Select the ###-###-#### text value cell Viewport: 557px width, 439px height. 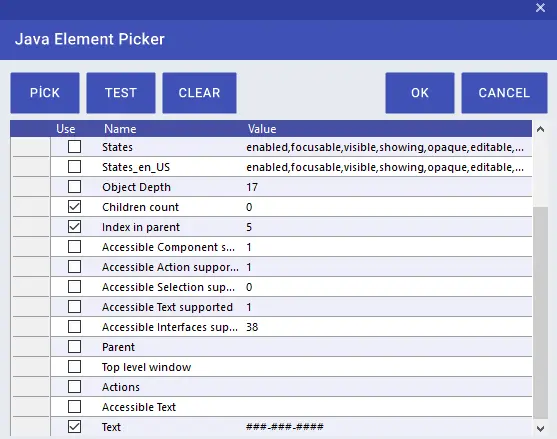click(389, 427)
